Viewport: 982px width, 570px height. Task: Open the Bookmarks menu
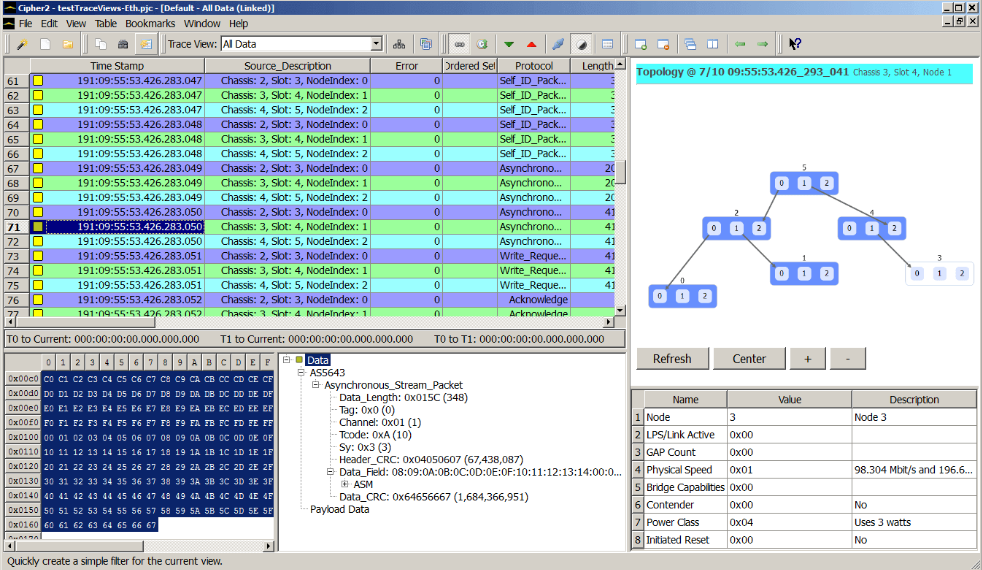click(150, 24)
